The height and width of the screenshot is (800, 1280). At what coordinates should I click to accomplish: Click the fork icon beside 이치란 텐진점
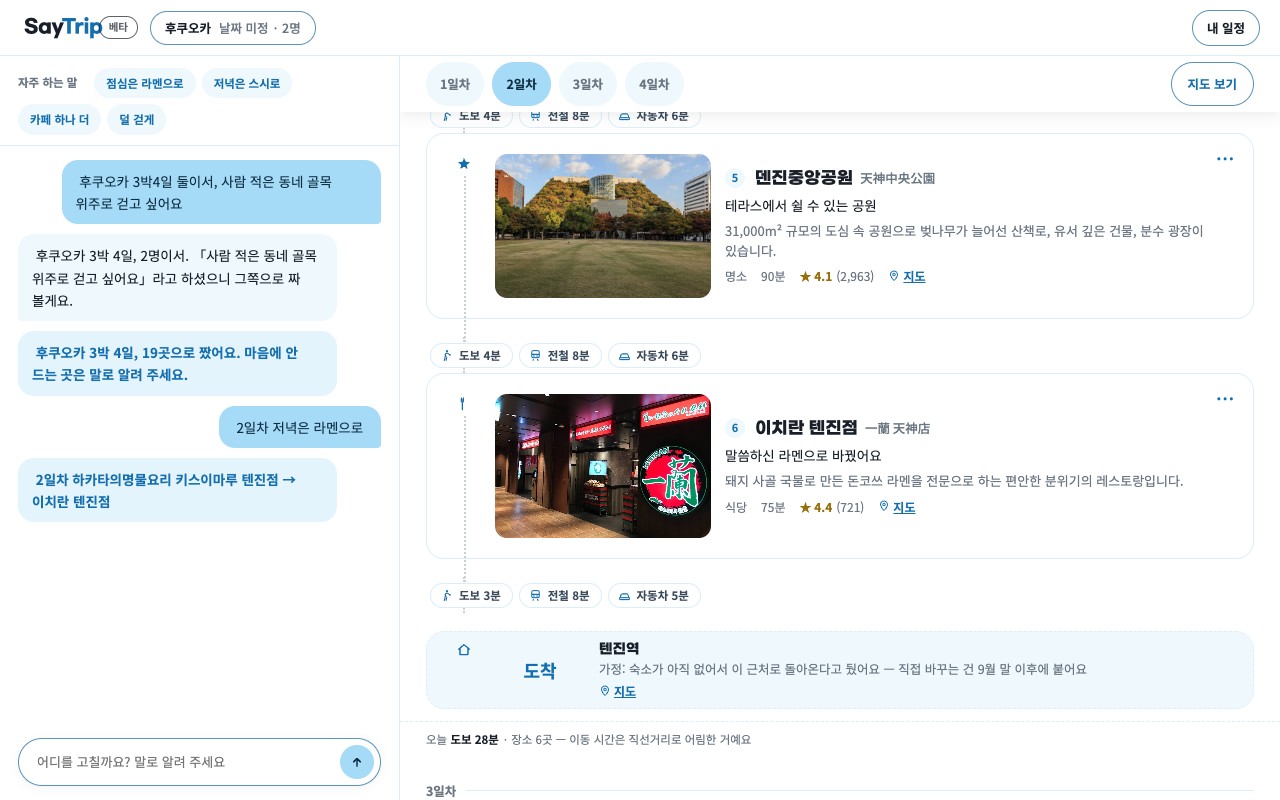coord(463,404)
